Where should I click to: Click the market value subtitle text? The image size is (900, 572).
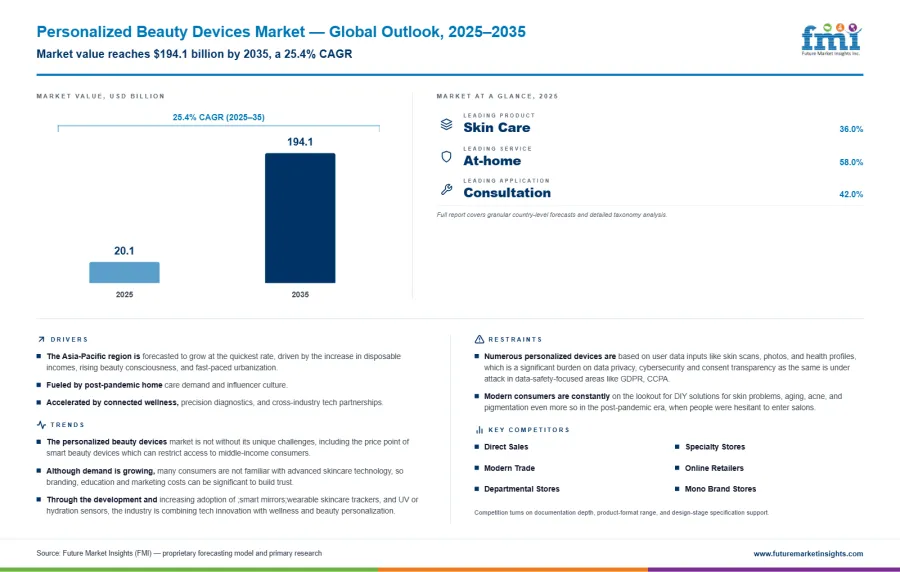pos(194,54)
